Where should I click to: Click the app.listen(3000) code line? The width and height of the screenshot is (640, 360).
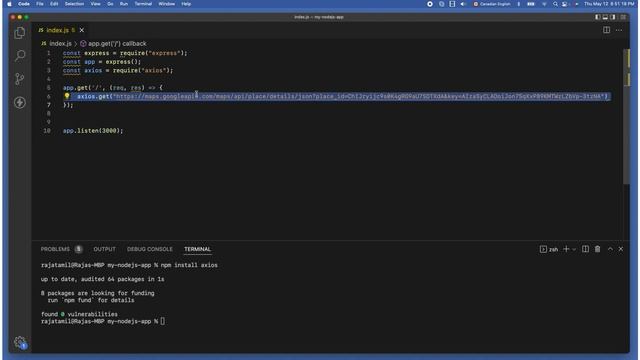[93, 131]
